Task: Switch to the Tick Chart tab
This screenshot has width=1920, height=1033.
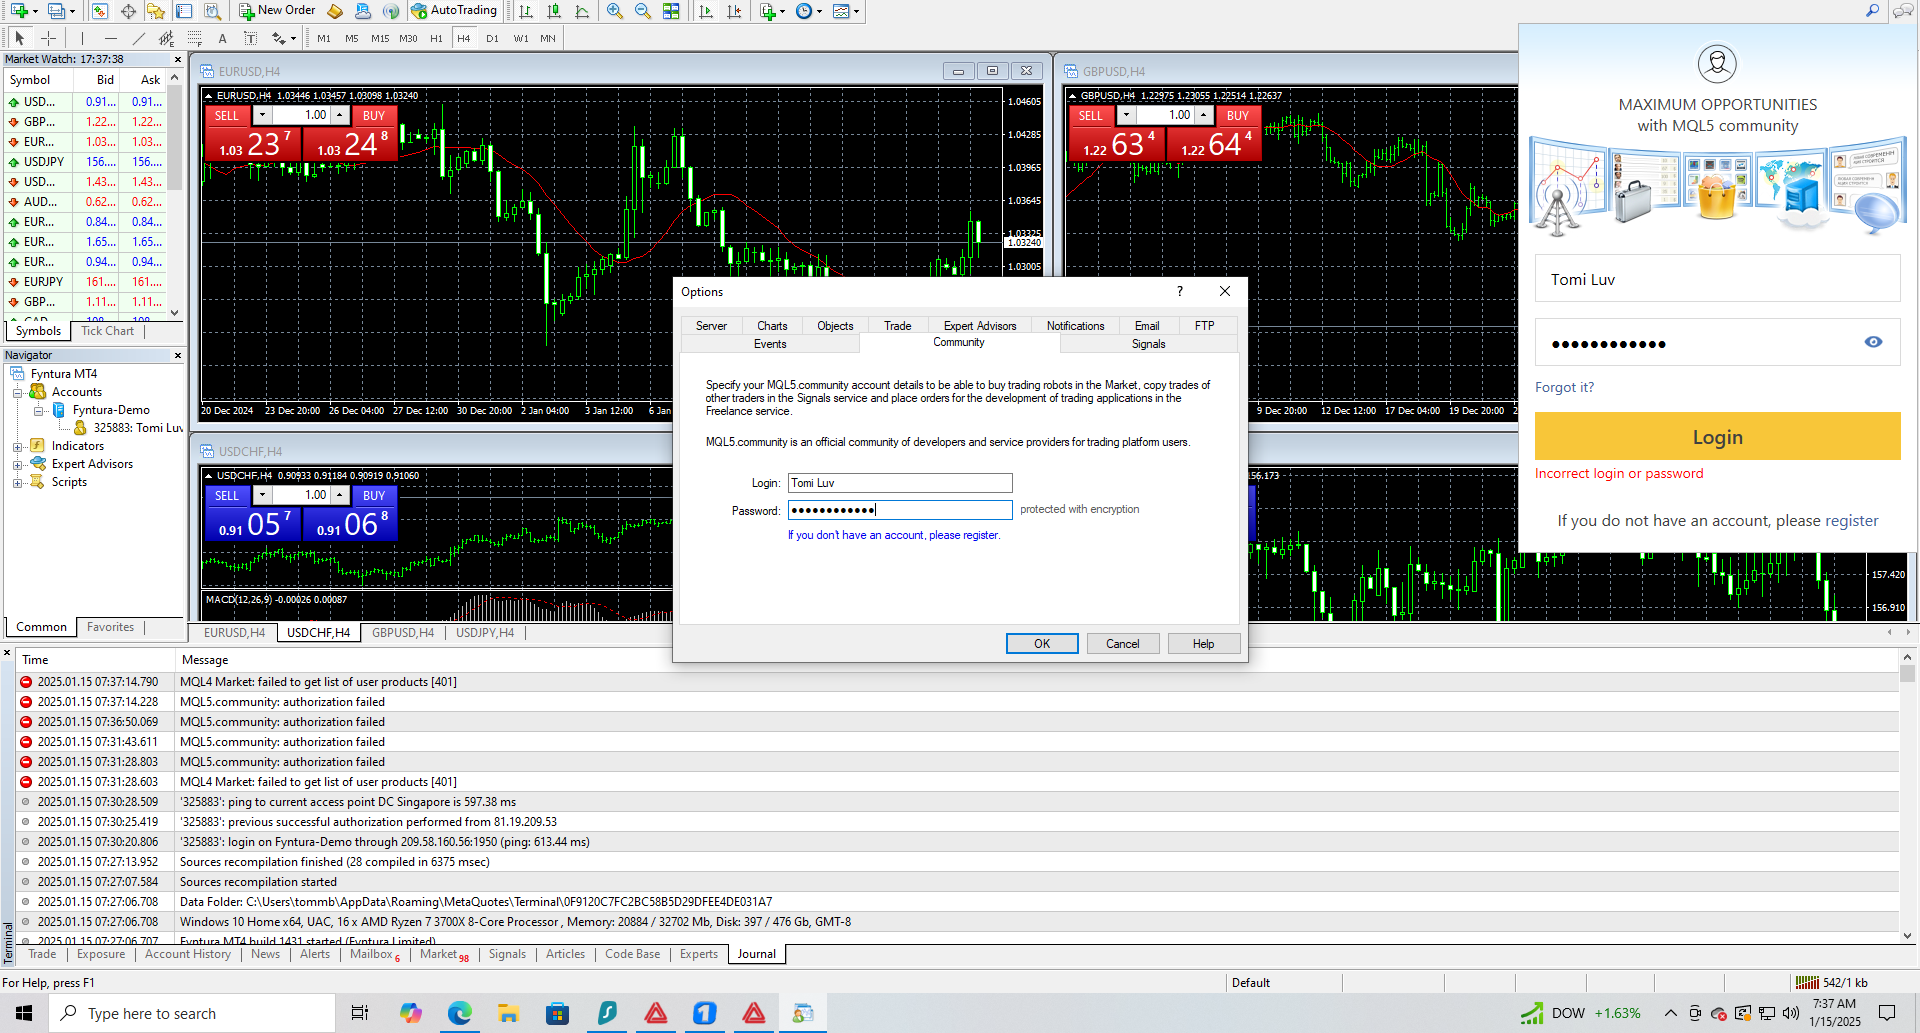Action: (x=107, y=331)
